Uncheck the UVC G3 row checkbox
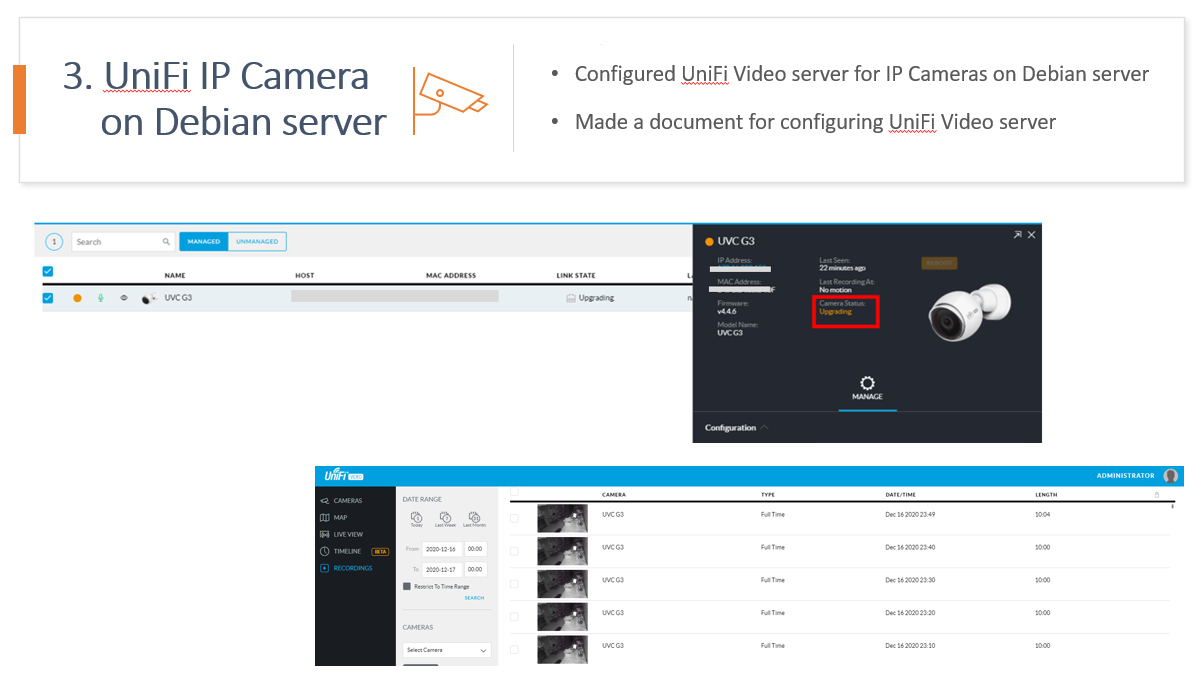The image size is (1196, 679). click(48, 298)
